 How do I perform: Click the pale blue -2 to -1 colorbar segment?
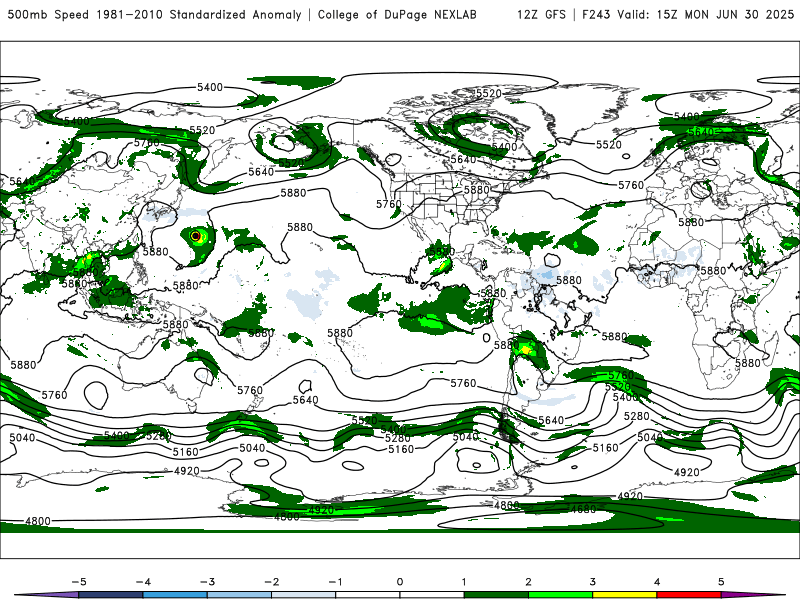pyautogui.click(x=304, y=595)
